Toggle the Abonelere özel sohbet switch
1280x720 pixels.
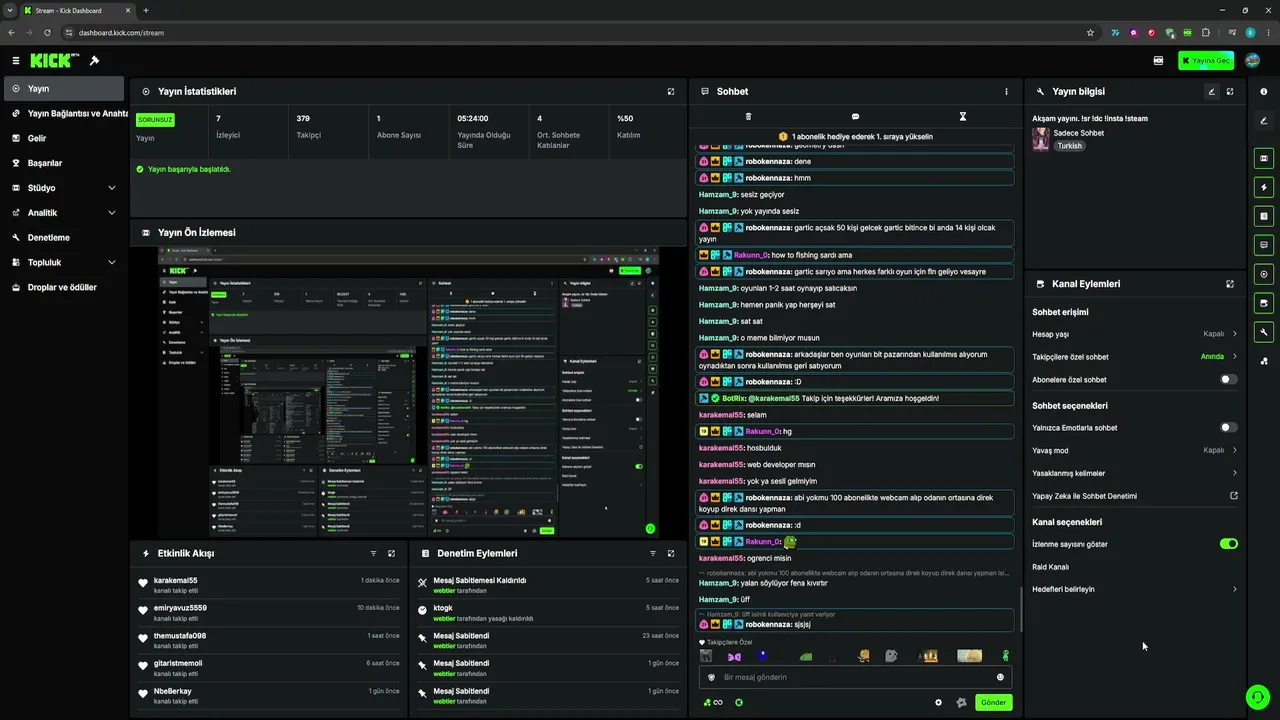[1229, 380]
